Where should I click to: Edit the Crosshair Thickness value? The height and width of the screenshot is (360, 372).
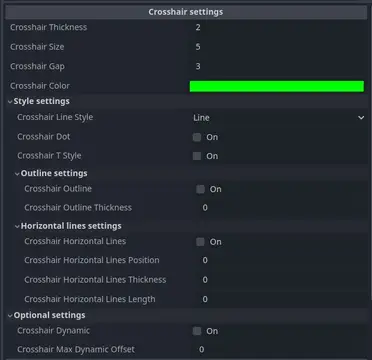point(278,27)
